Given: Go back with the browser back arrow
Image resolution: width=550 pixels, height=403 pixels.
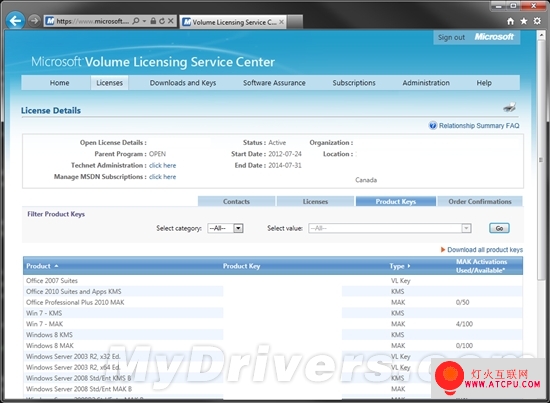Looking at the screenshot, I should (15, 21).
